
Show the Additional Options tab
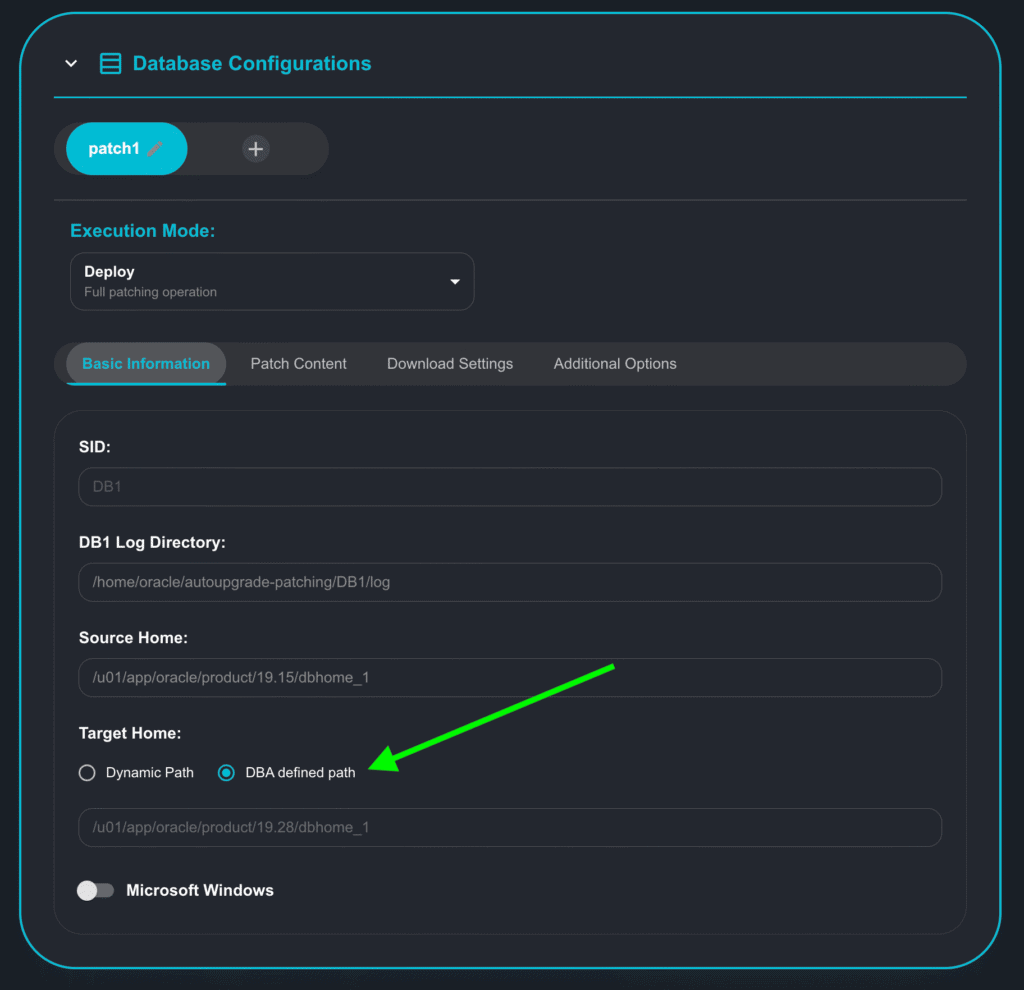615,364
